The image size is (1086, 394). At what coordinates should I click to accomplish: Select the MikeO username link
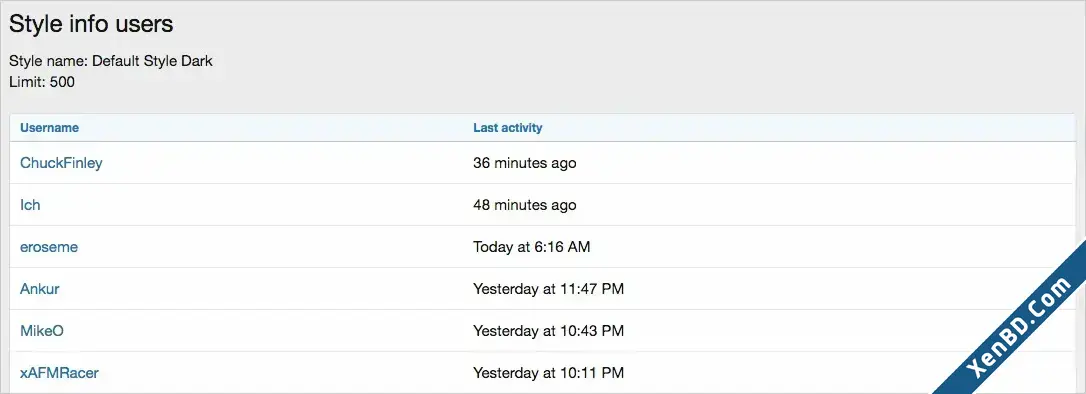[42, 331]
